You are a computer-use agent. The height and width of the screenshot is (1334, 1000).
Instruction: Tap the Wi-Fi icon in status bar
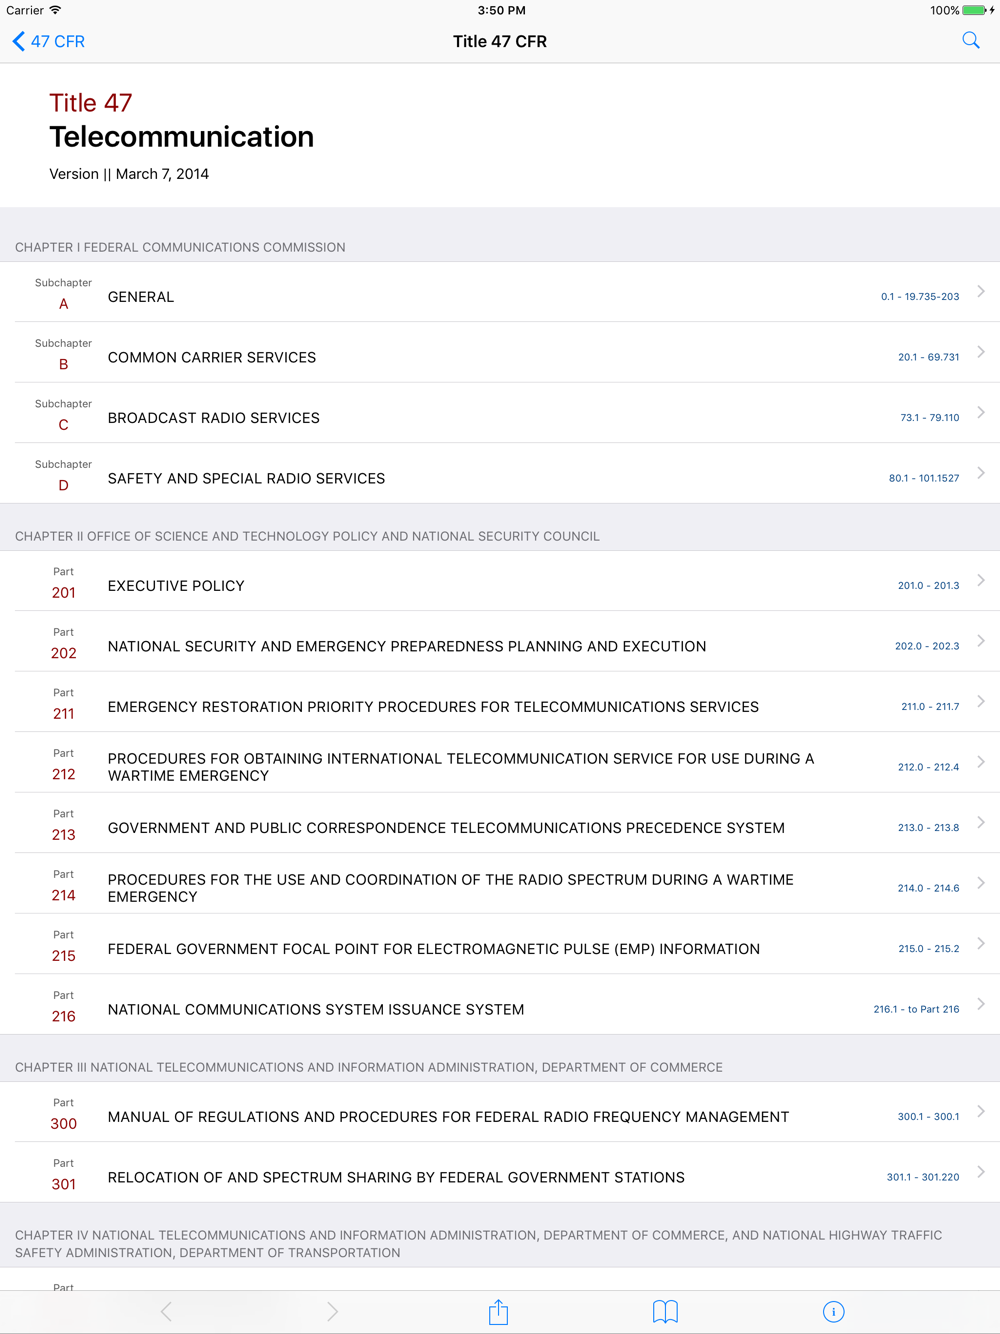coord(56,10)
